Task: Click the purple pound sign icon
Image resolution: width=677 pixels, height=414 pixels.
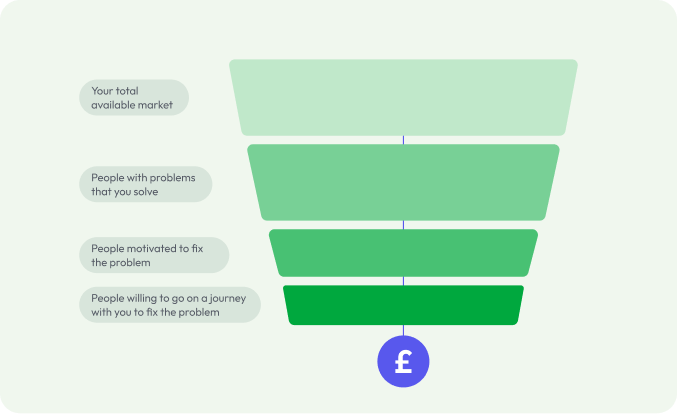Action: [403, 361]
